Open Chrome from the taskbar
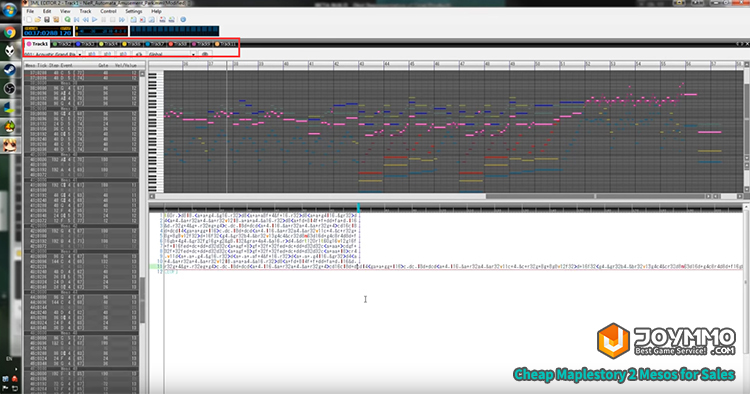The image size is (750, 394). click(10, 32)
